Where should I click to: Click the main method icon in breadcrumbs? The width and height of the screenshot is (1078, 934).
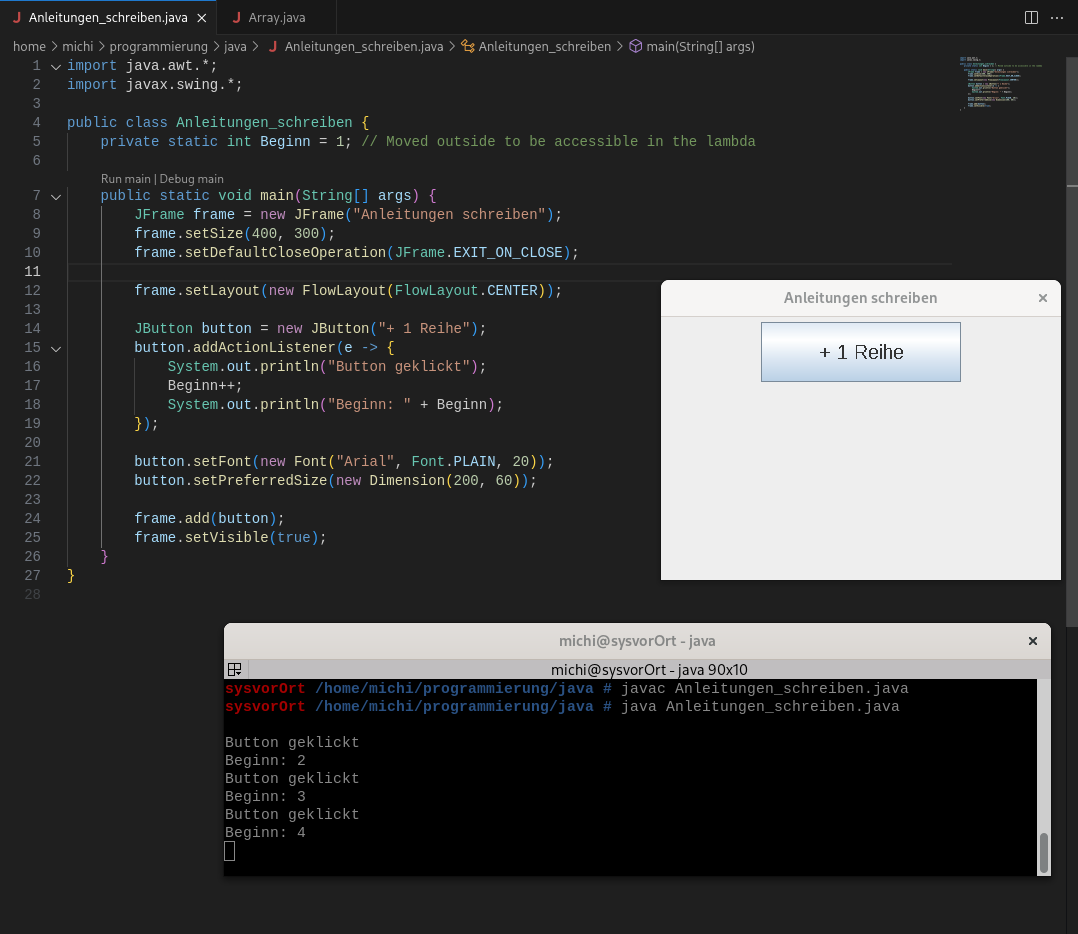click(635, 47)
